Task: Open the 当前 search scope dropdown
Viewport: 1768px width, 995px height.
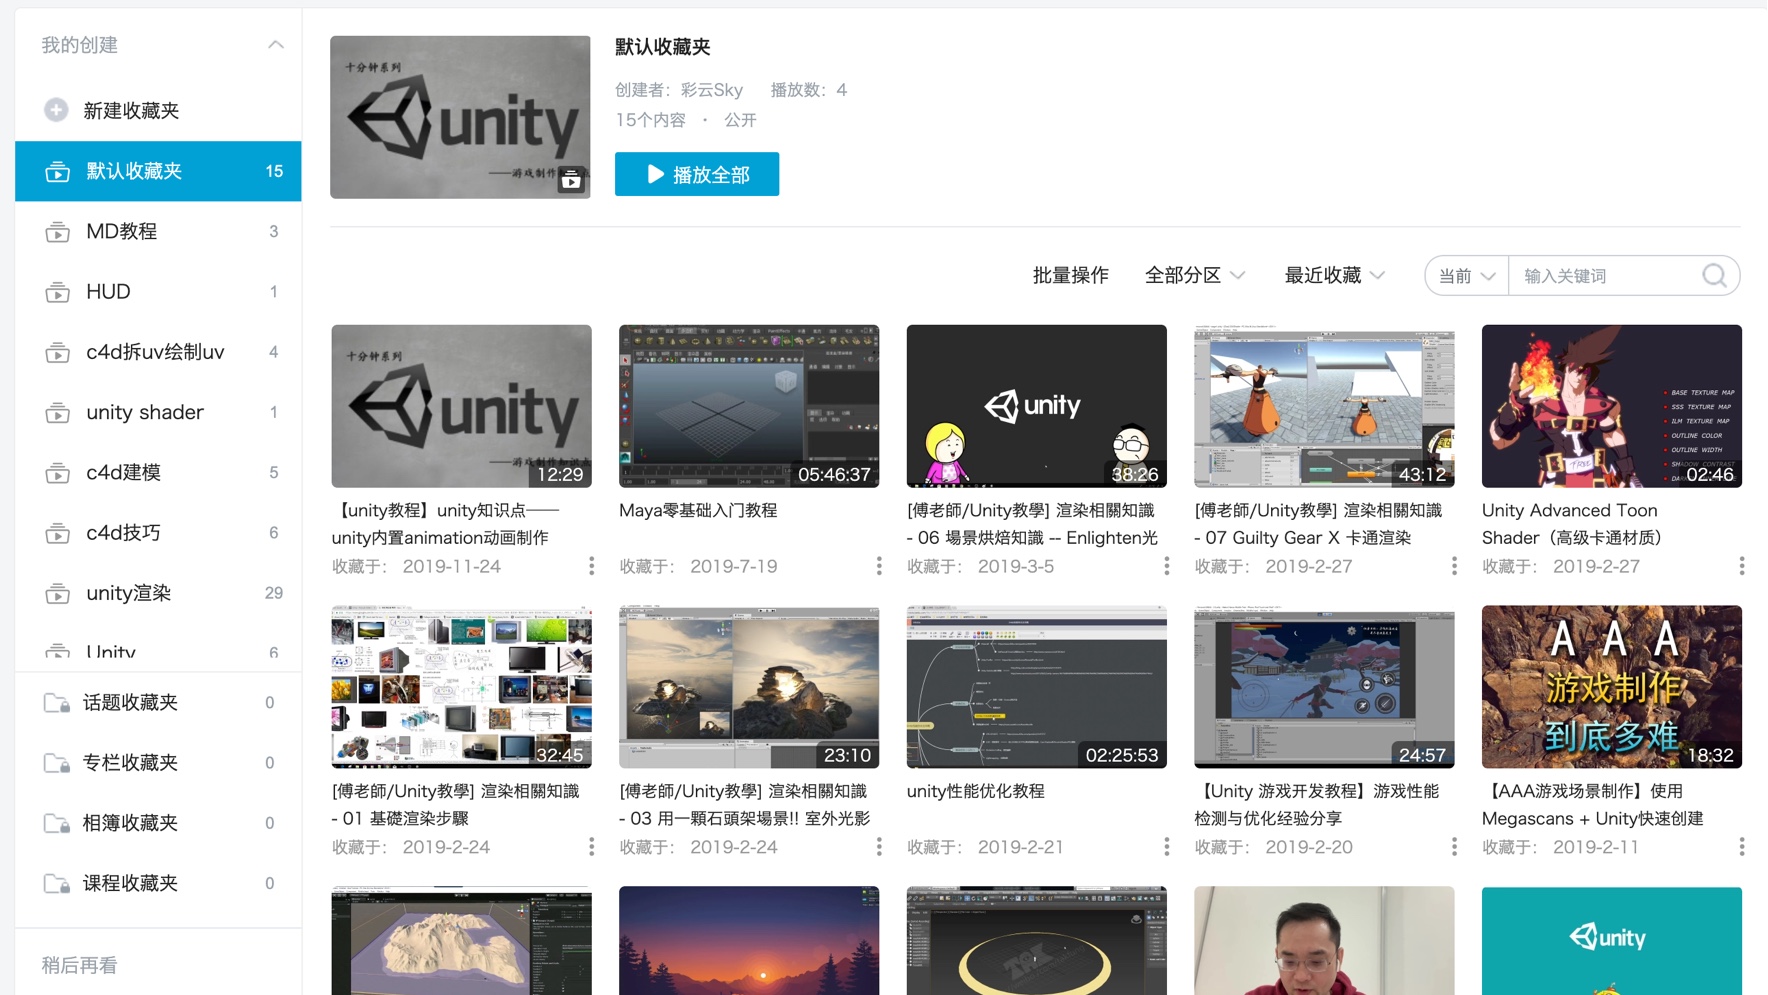Action: [x=1467, y=276]
